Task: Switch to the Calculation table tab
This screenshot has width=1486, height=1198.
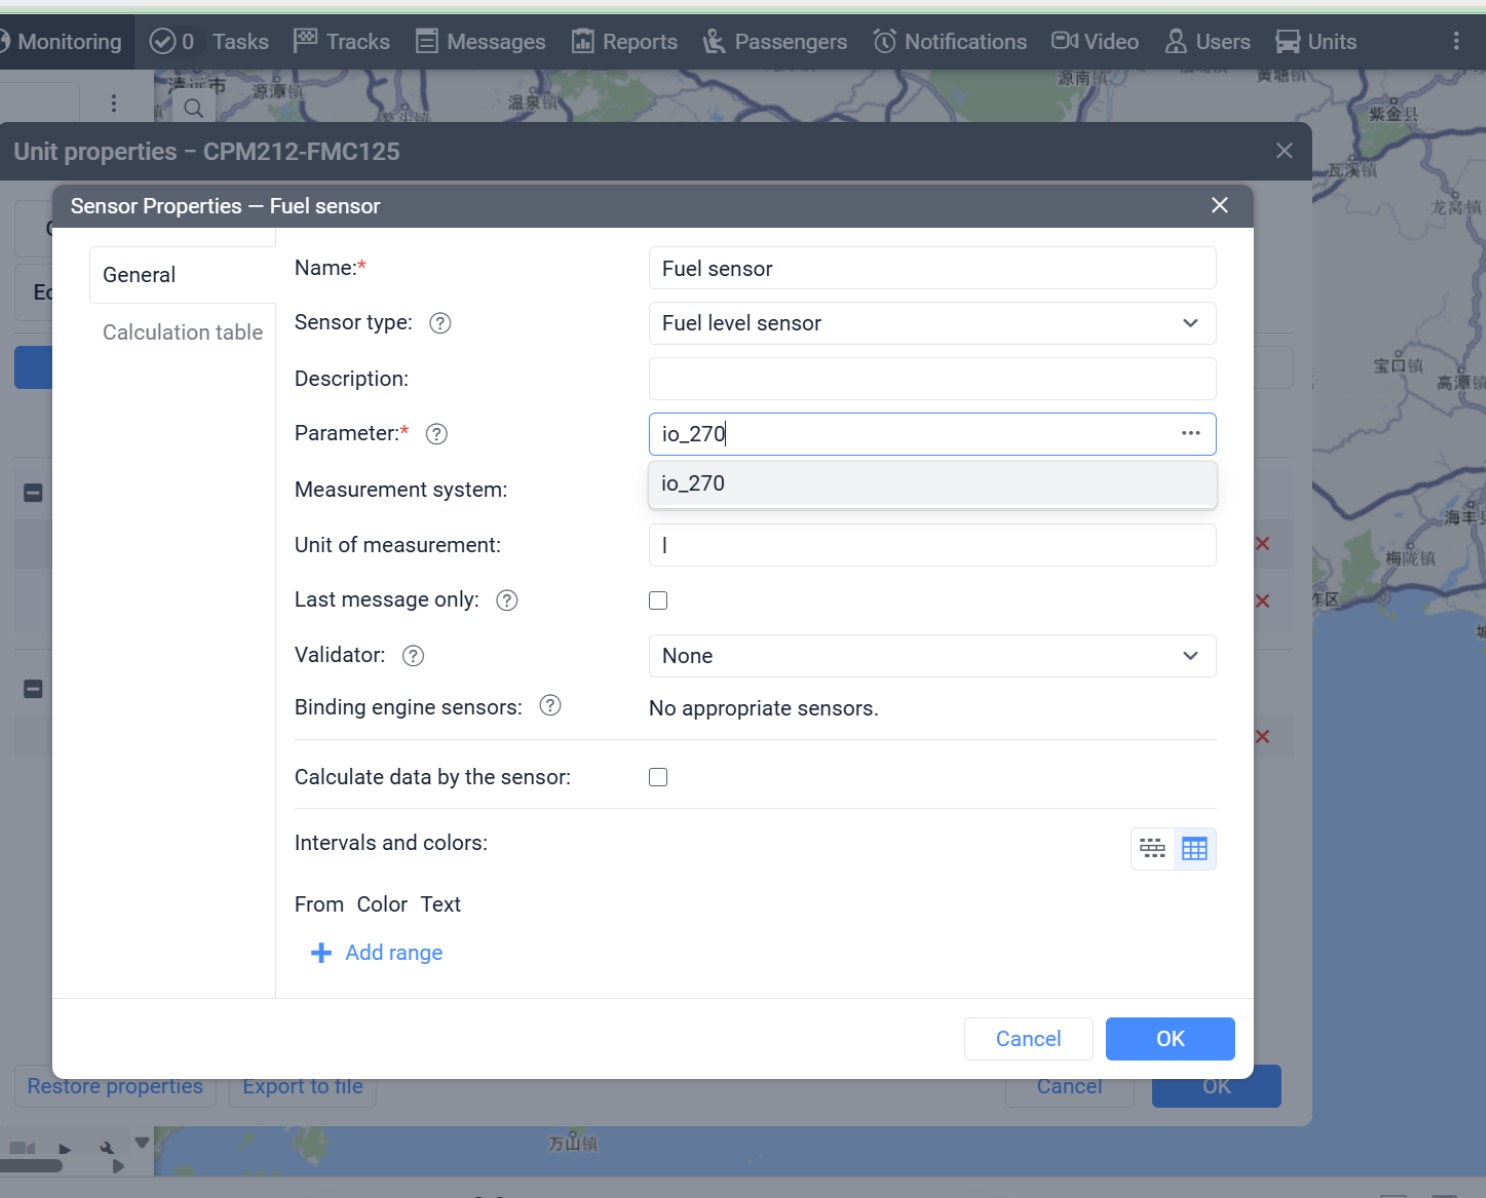Action: coord(183,332)
